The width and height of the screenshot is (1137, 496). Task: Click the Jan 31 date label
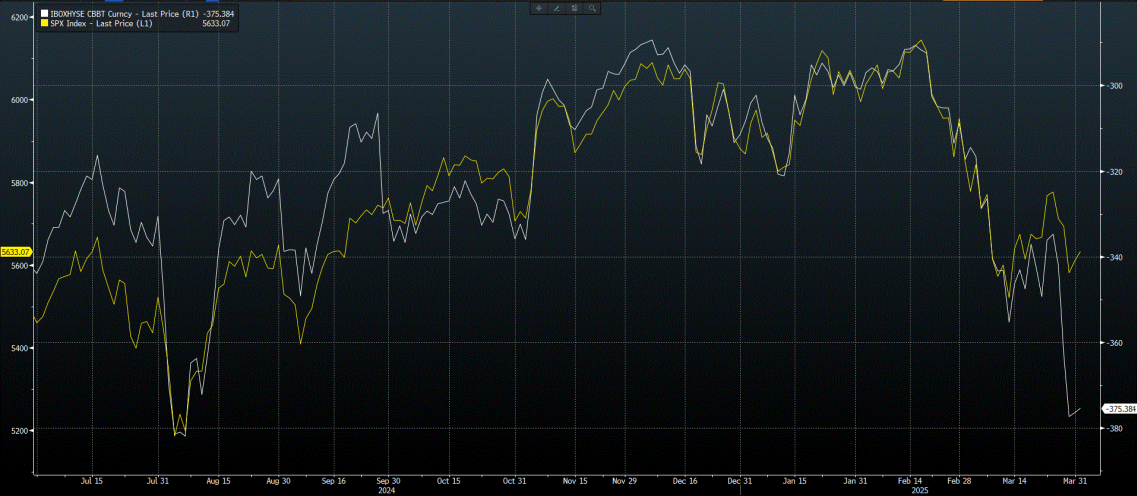[855, 480]
